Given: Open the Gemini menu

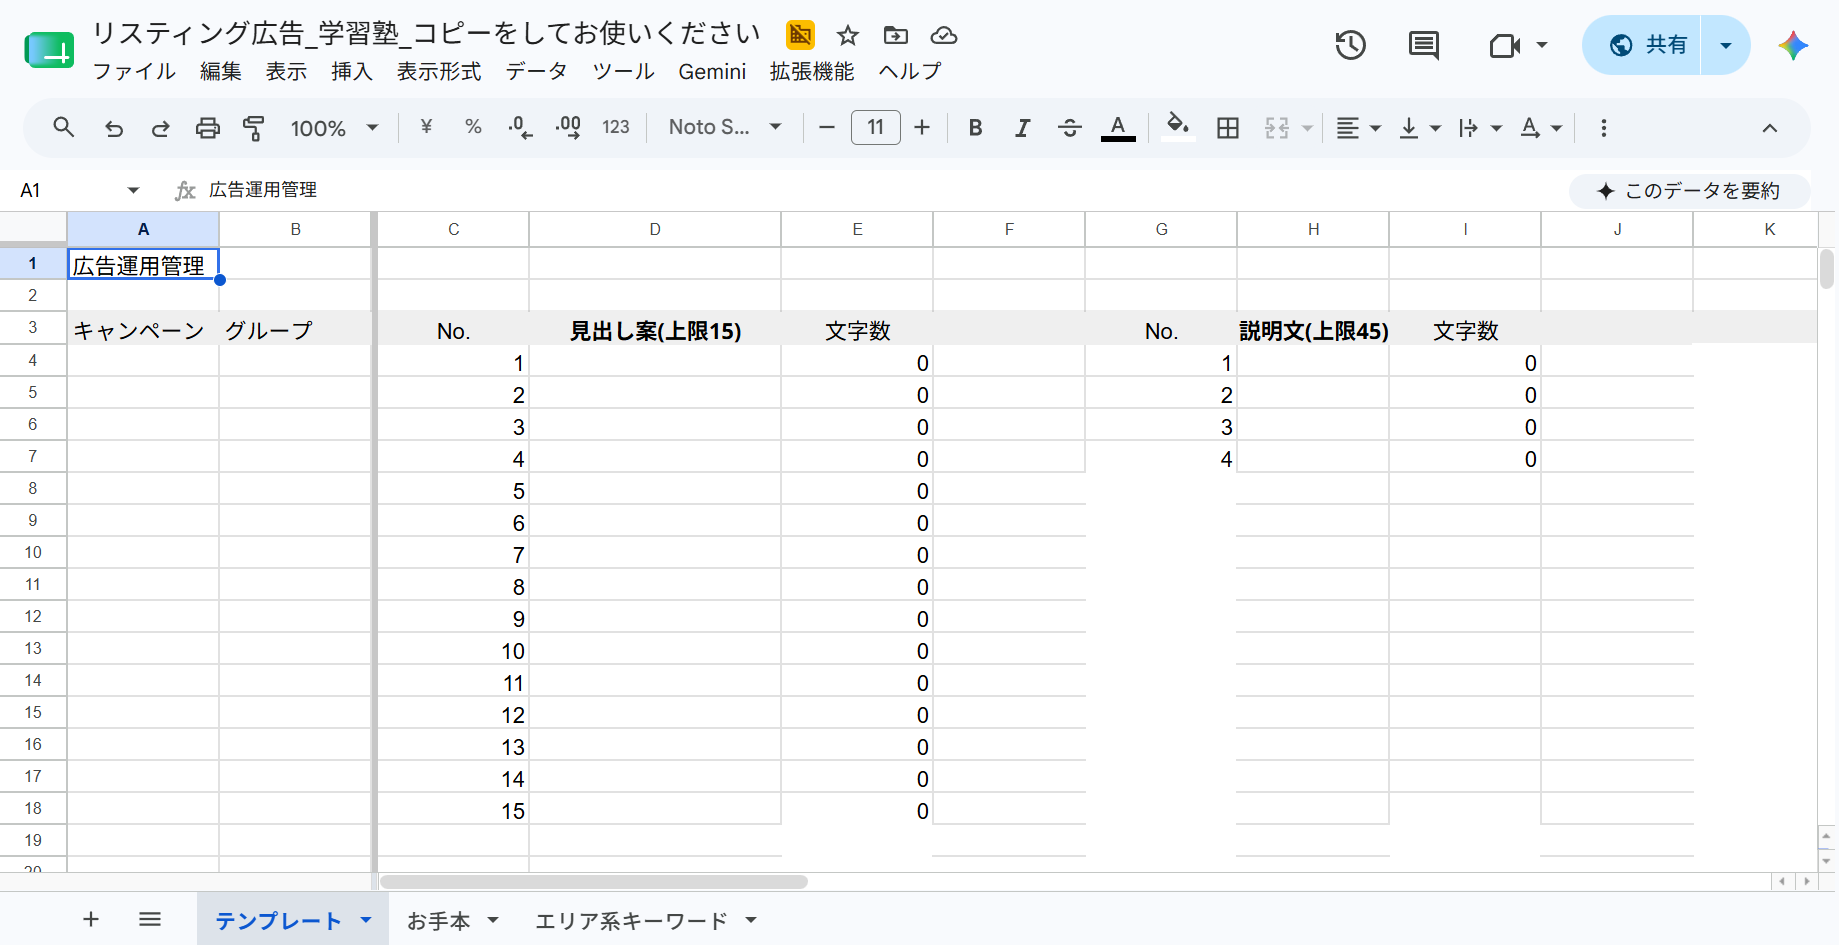Looking at the screenshot, I should click(712, 71).
